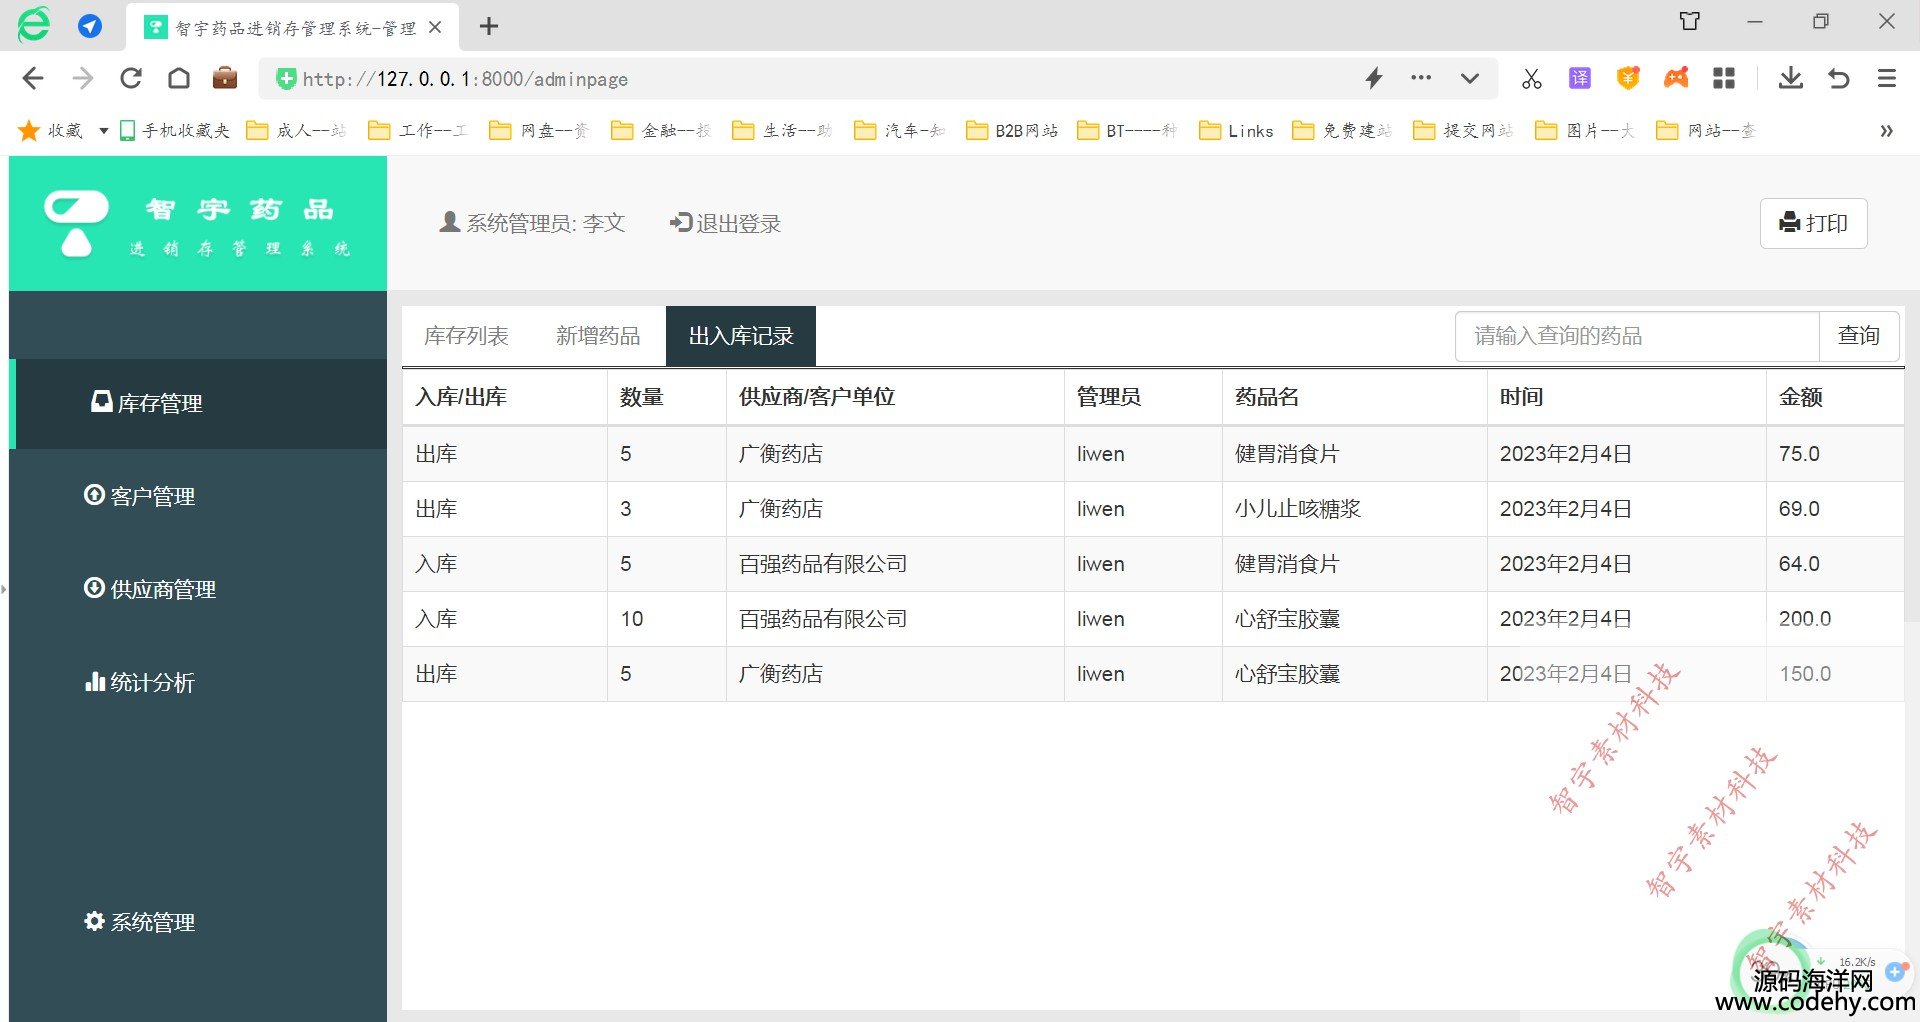Viewport: 1920px width, 1022px height.
Task: Open the scissors screenshot tool
Action: point(1531,78)
